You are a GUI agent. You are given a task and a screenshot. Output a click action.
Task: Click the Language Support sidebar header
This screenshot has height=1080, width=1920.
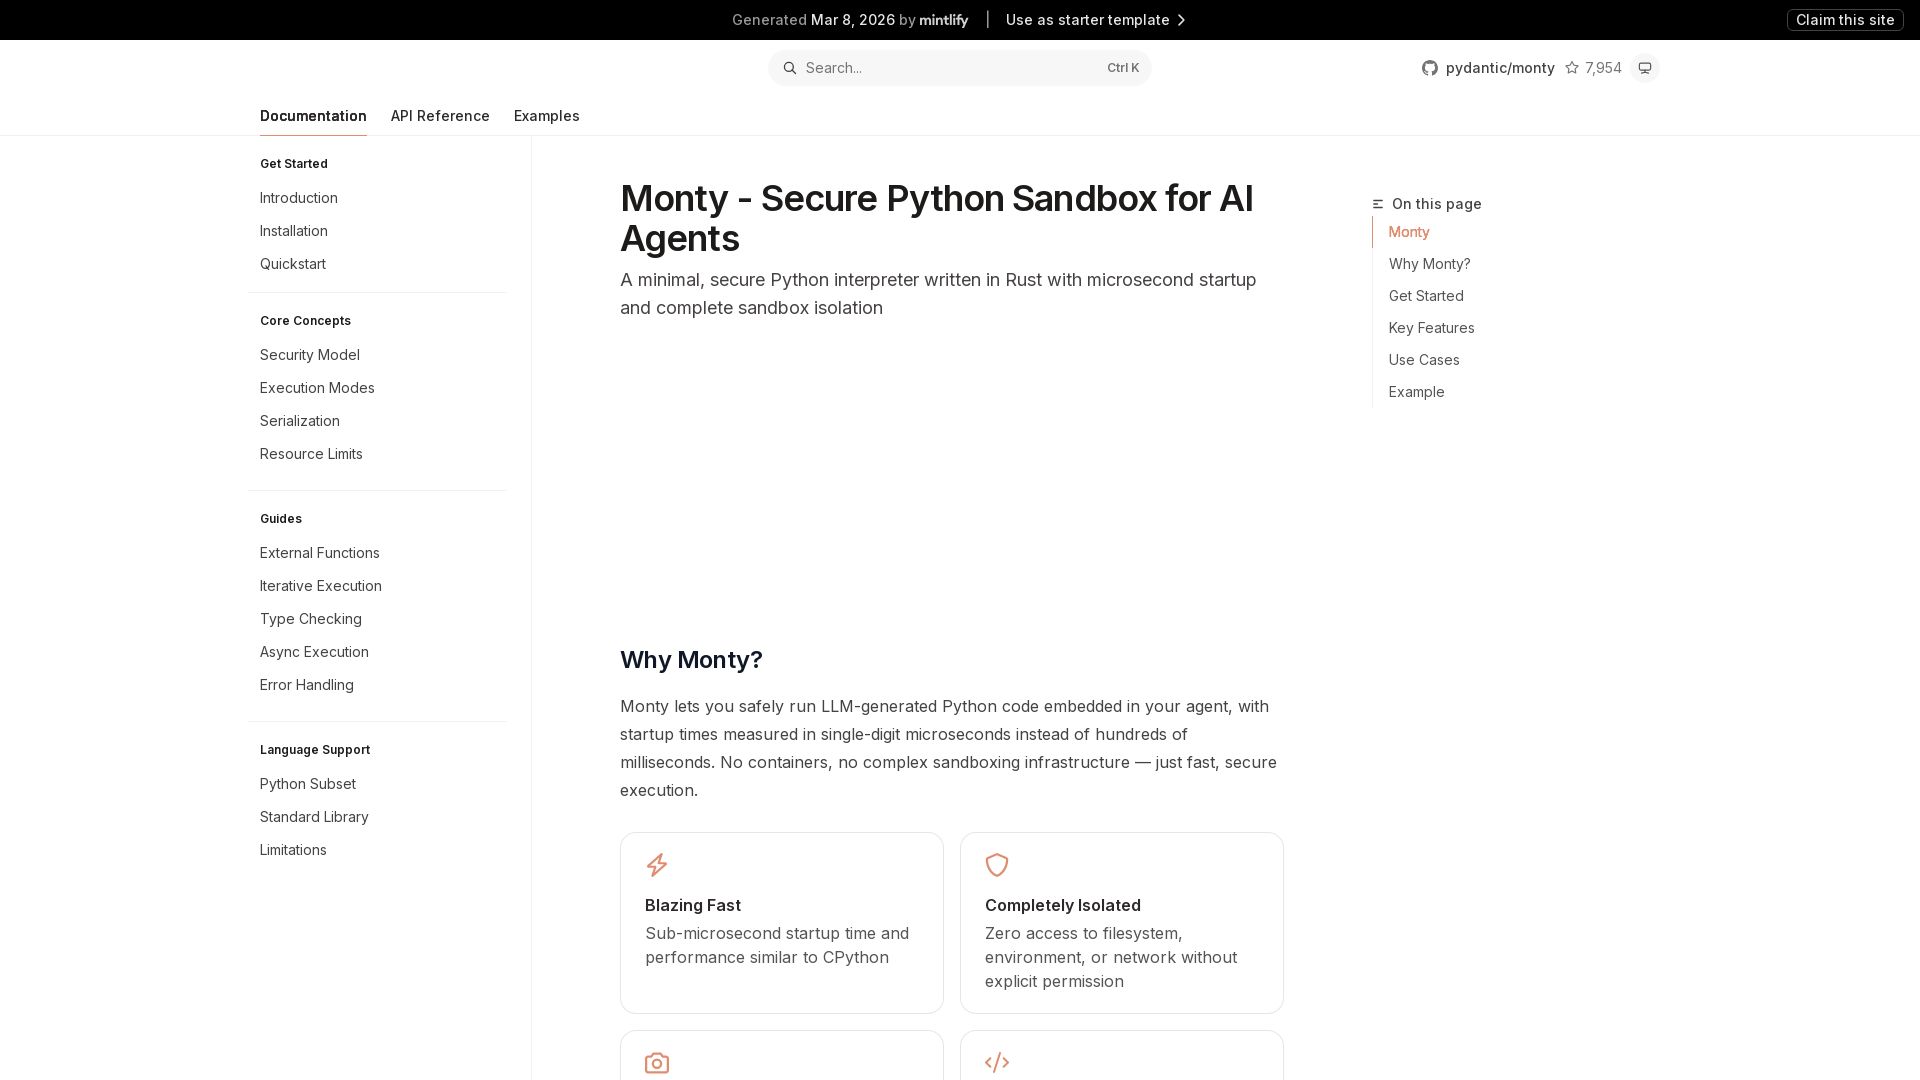point(315,750)
